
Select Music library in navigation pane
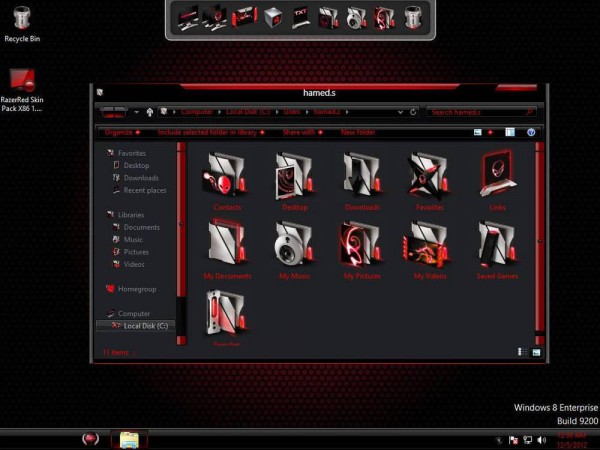click(x=127, y=240)
